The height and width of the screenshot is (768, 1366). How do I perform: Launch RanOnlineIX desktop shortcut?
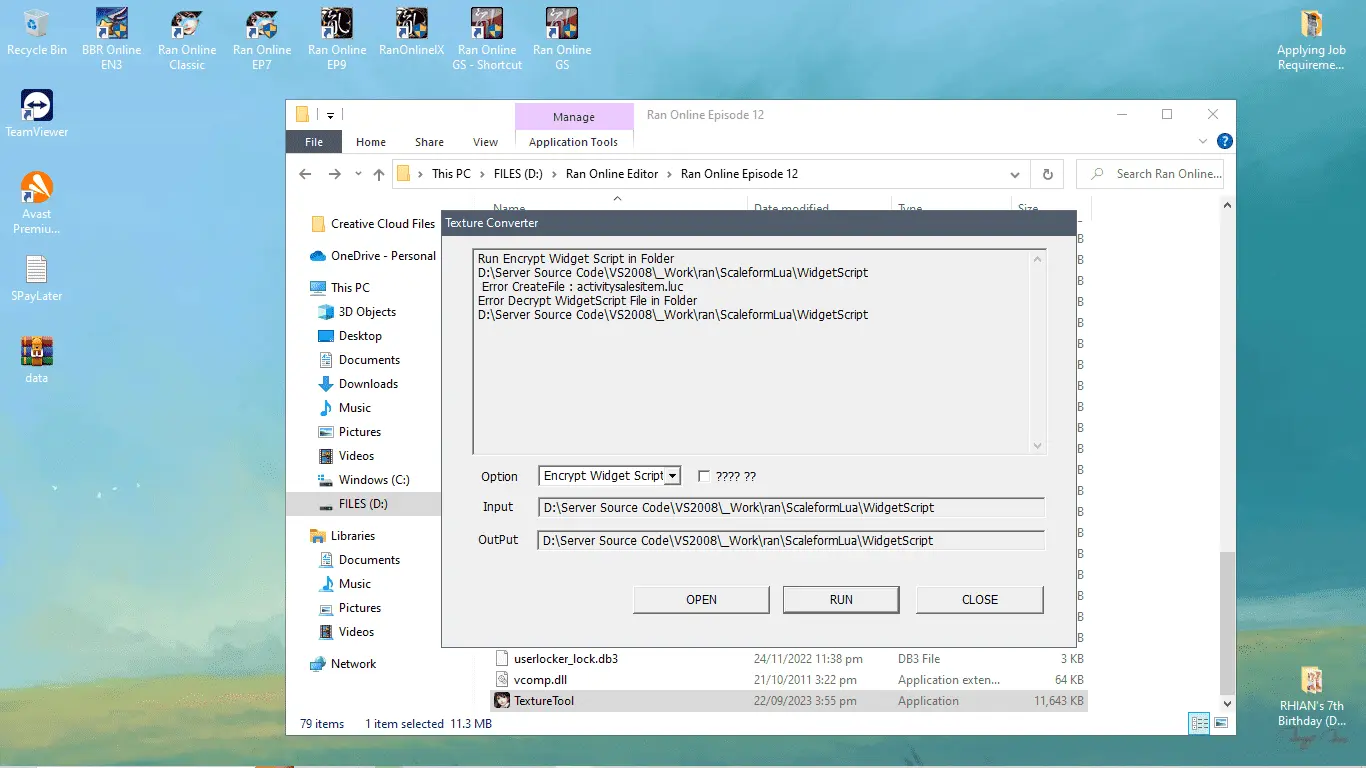[x=411, y=32]
